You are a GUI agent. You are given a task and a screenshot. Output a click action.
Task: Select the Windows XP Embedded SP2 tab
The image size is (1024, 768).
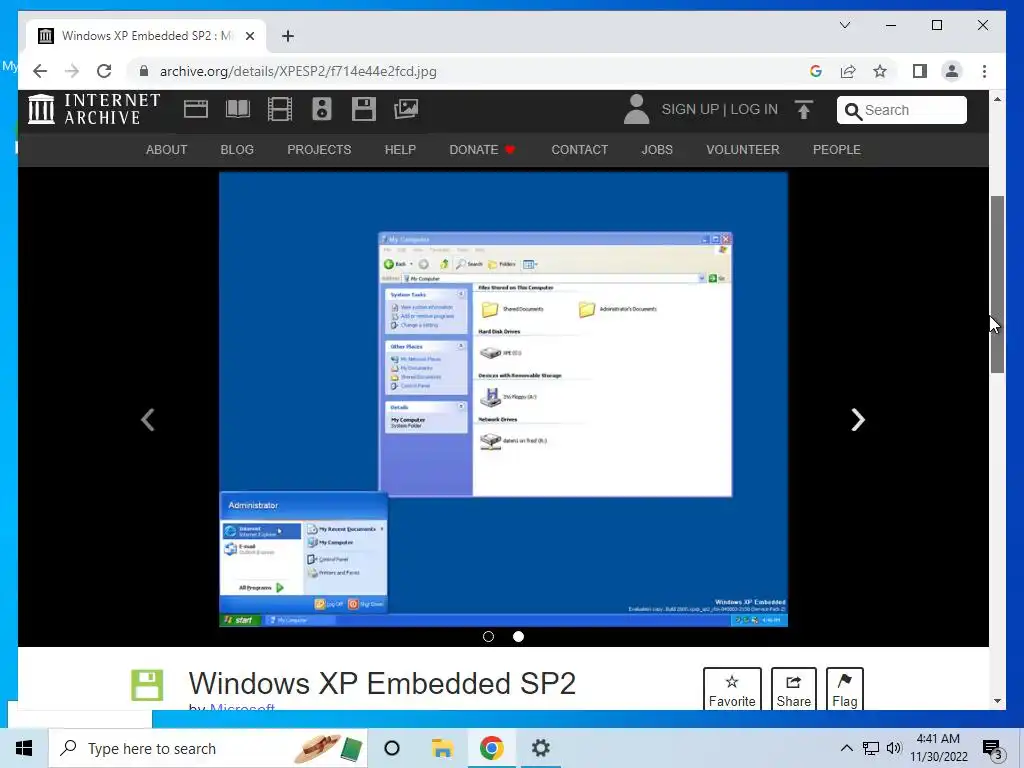point(146,36)
